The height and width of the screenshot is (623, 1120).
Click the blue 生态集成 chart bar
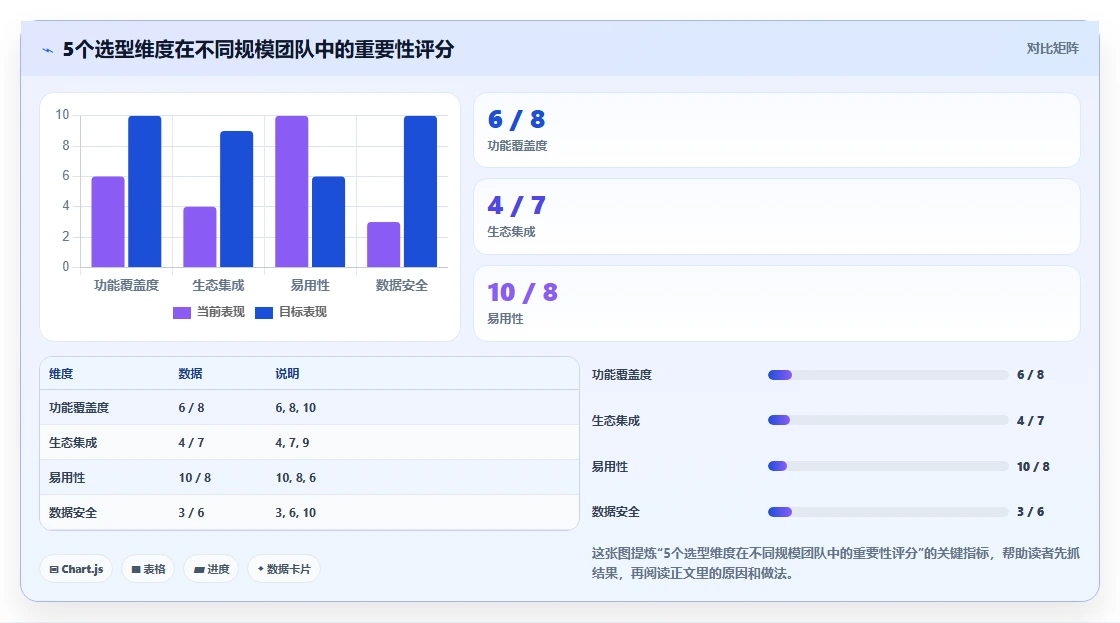[236, 199]
